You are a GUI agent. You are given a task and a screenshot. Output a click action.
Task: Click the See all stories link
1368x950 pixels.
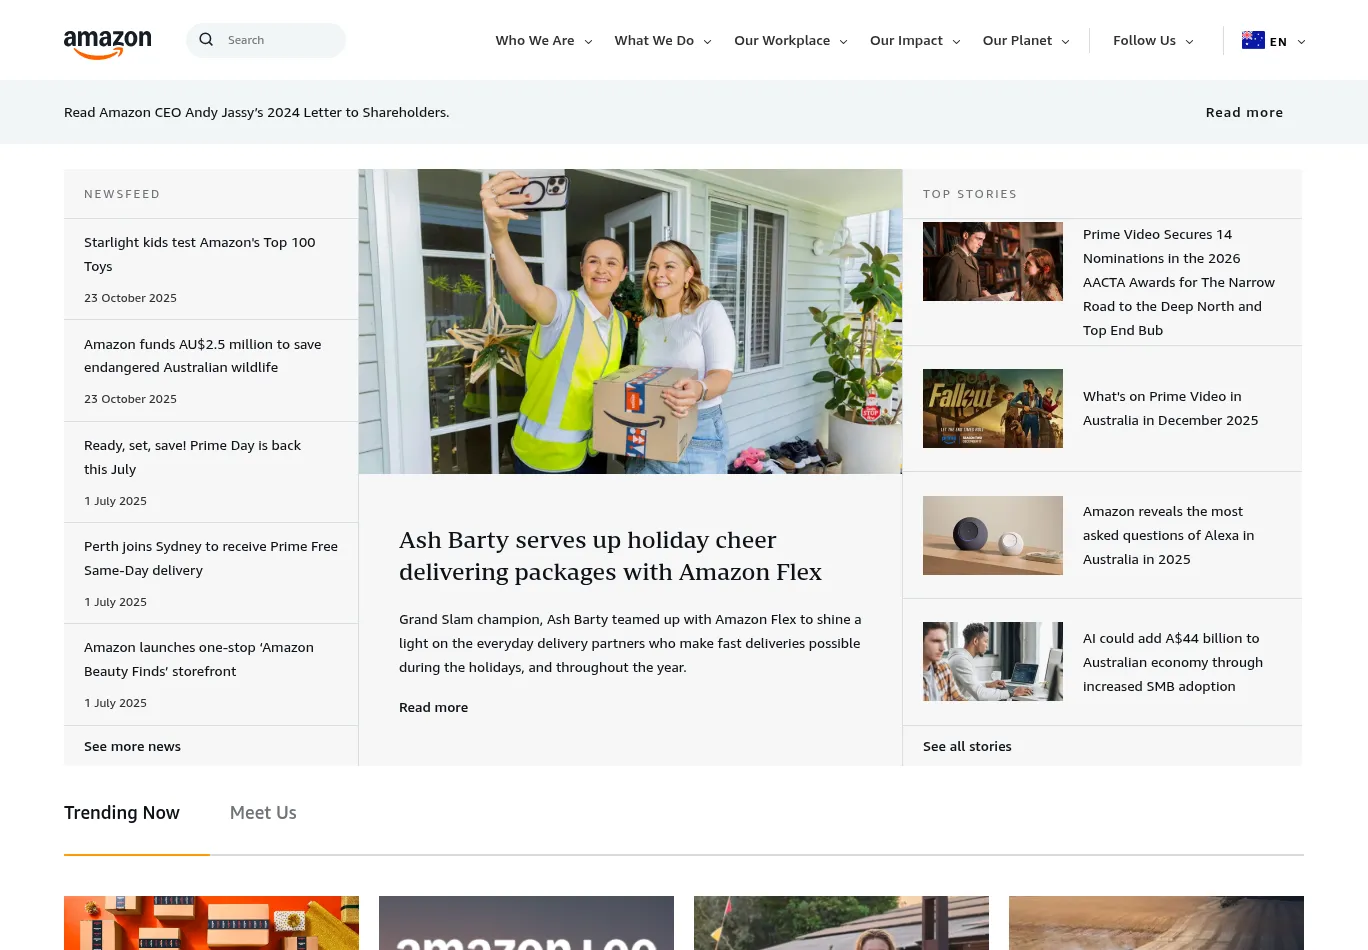pos(967,747)
